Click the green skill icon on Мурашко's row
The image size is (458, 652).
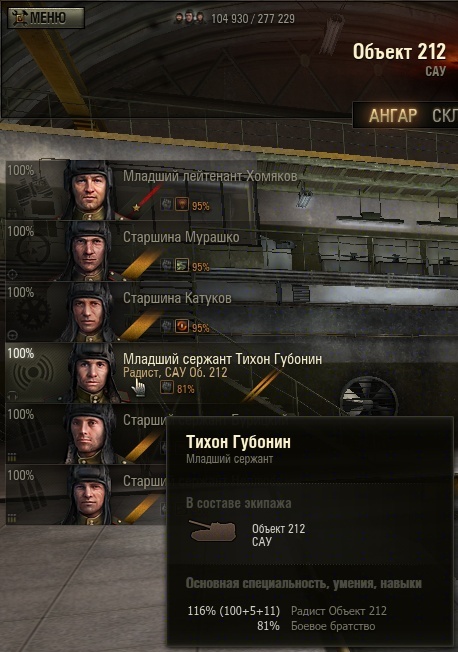(x=182, y=265)
